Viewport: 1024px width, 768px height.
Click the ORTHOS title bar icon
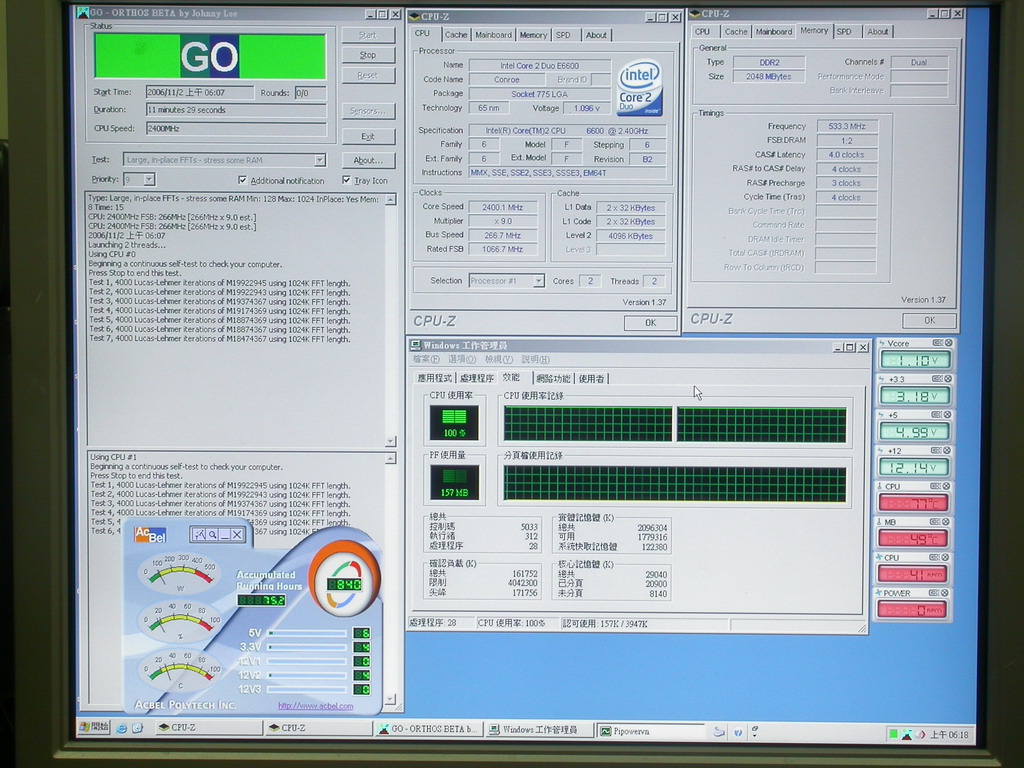point(83,12)
